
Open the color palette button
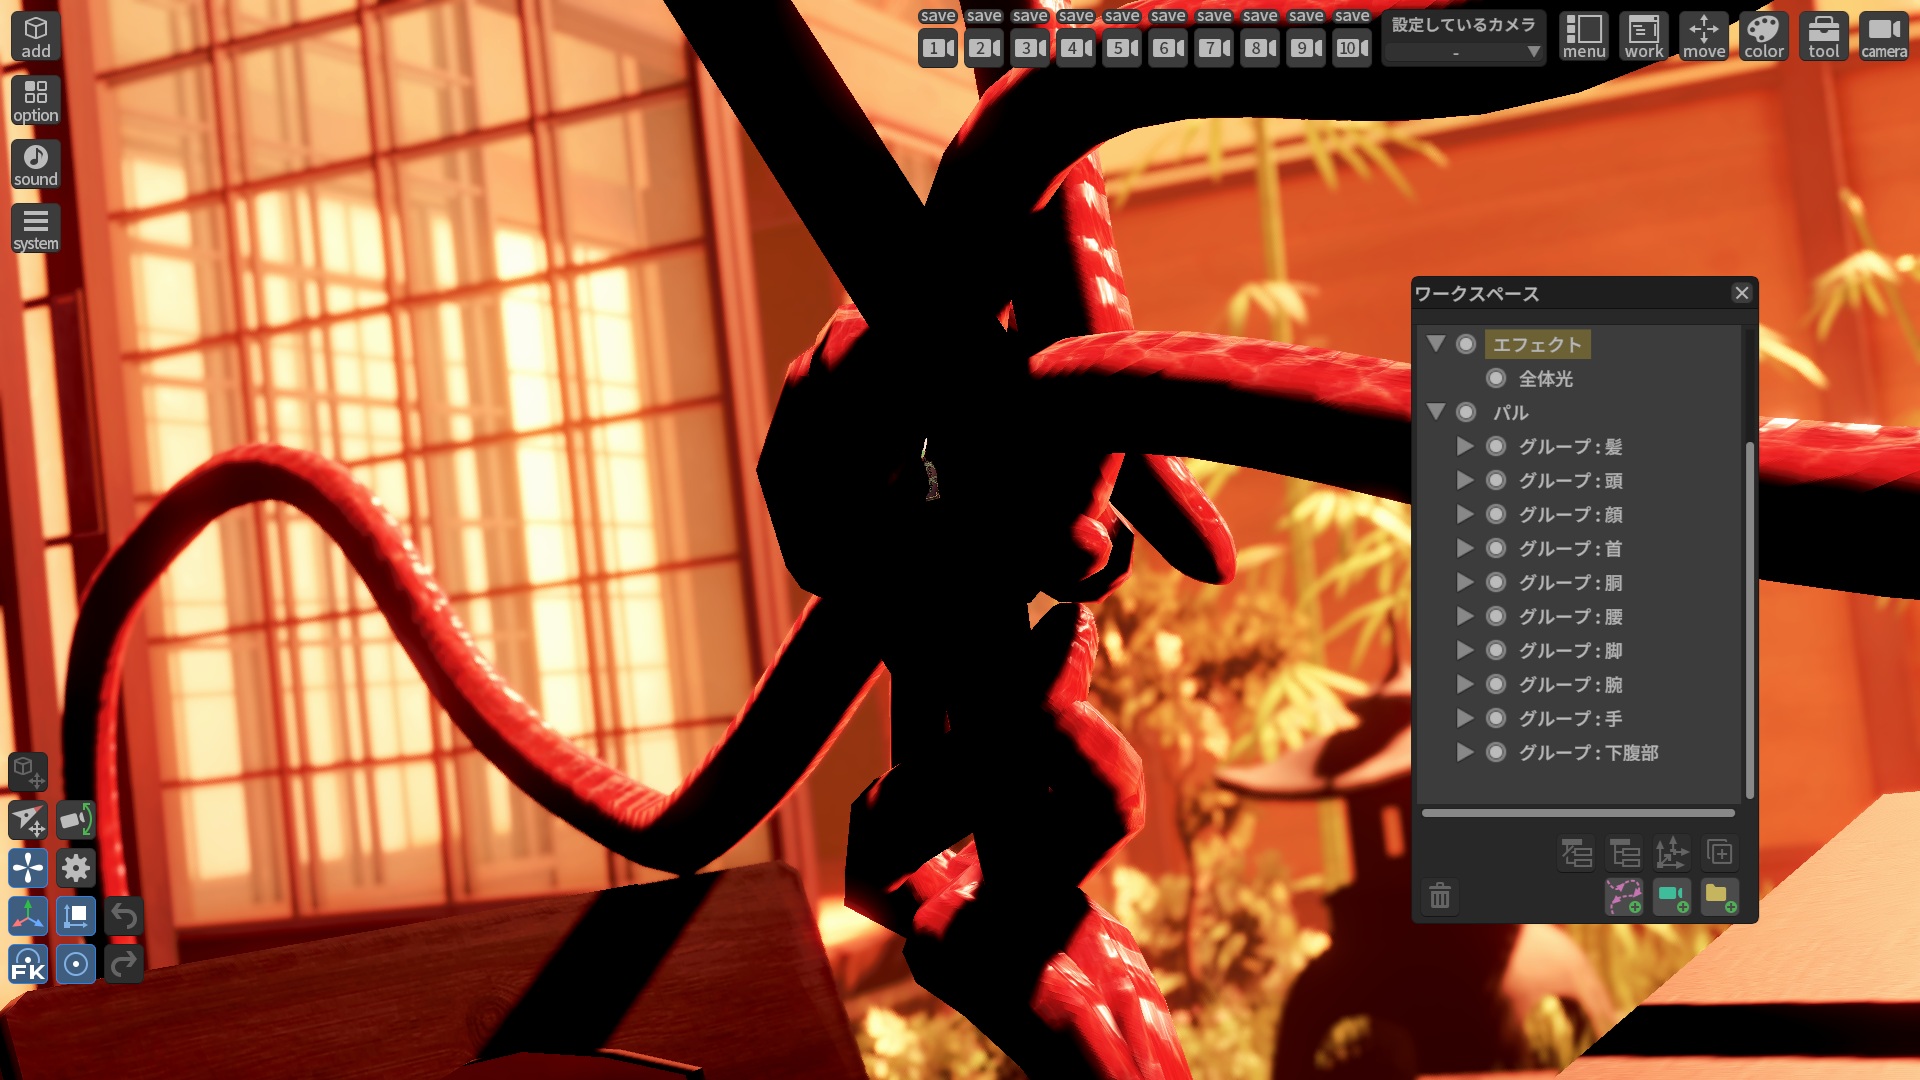1764,37
